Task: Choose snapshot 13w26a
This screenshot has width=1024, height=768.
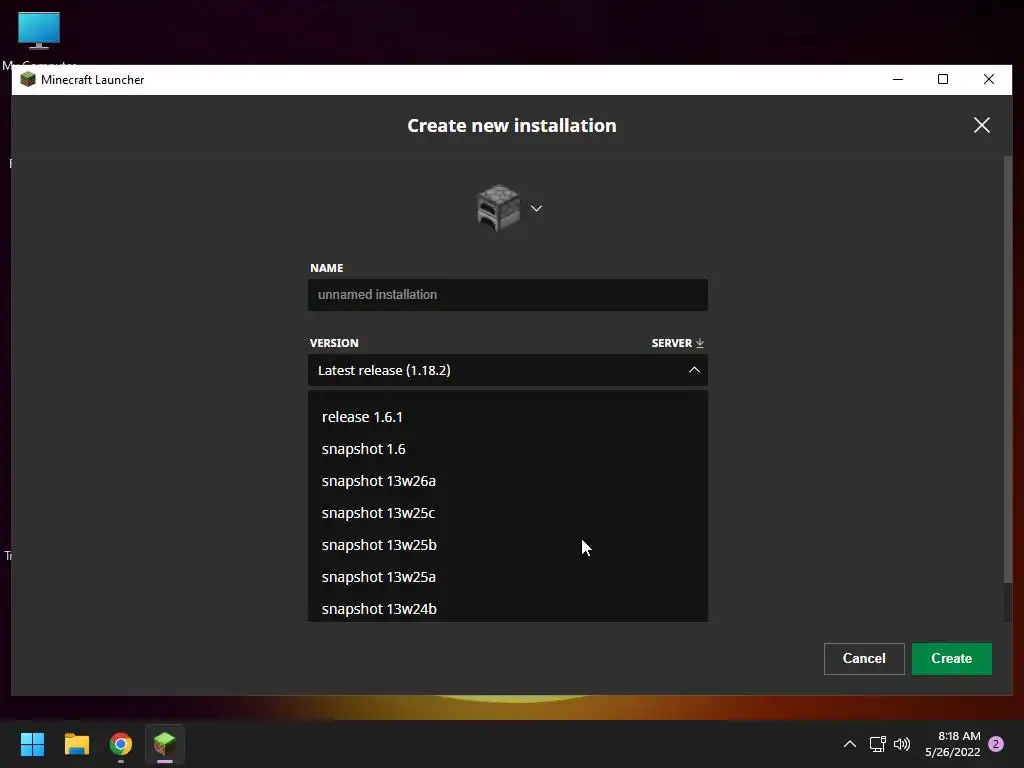Action: [x=507, y=481]
